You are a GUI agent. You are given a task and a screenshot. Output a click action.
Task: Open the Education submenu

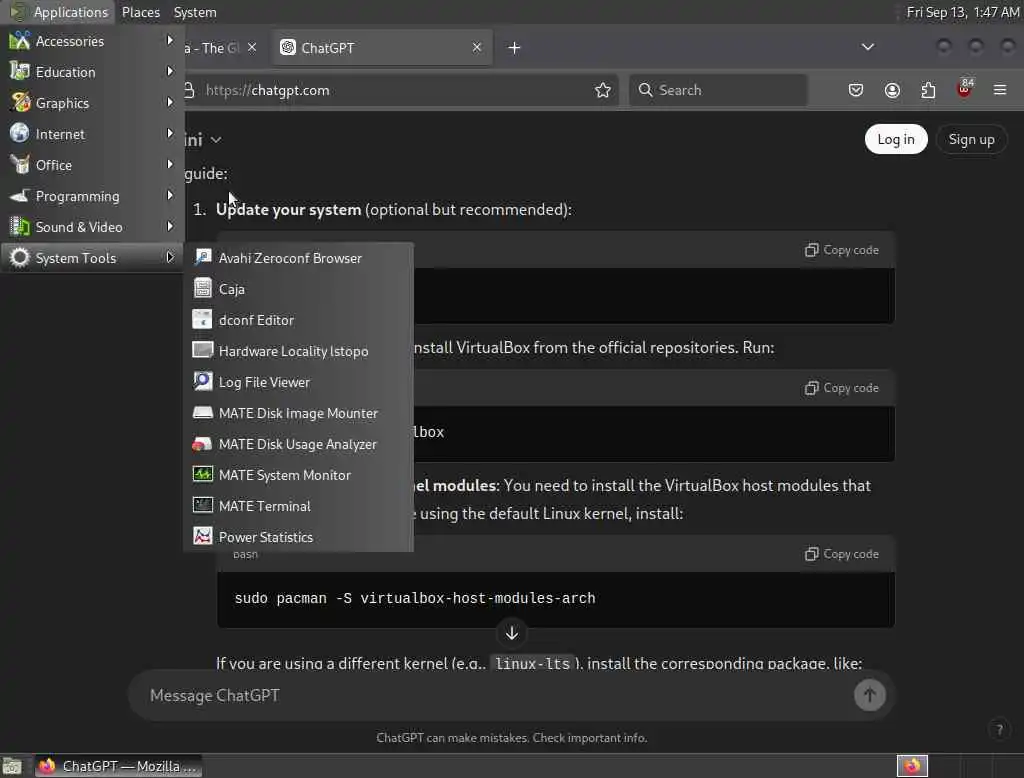pos(92,72)
